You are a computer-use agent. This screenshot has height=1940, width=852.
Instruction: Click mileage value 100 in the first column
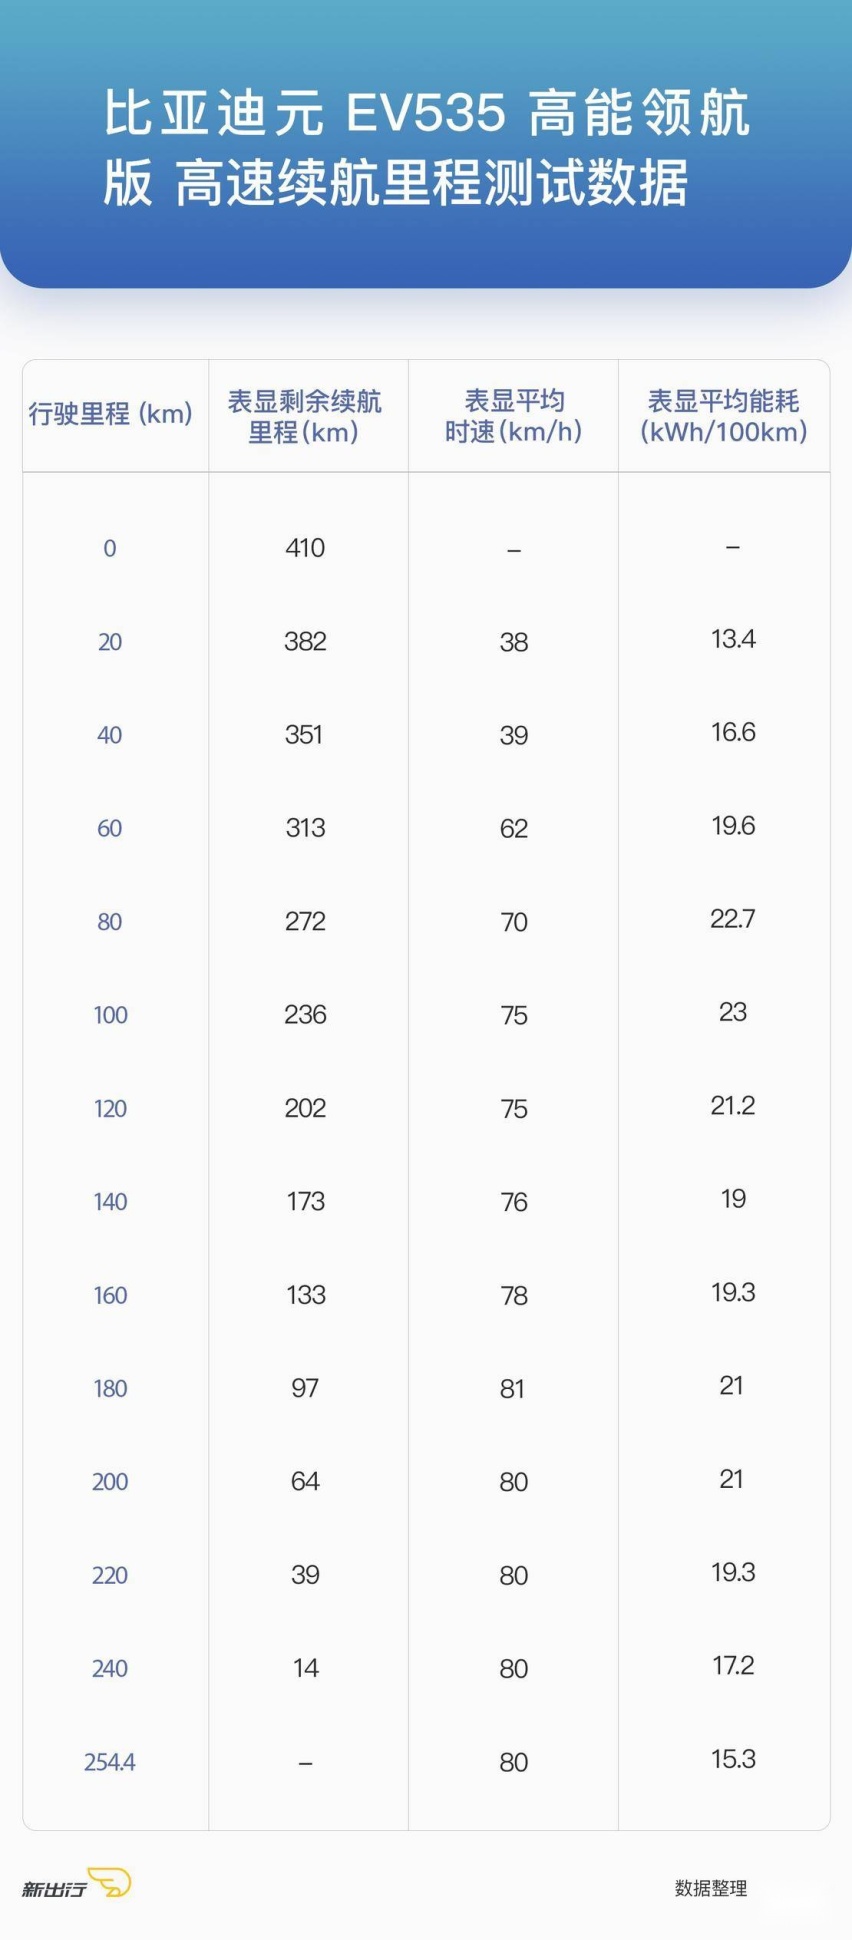110,1015
